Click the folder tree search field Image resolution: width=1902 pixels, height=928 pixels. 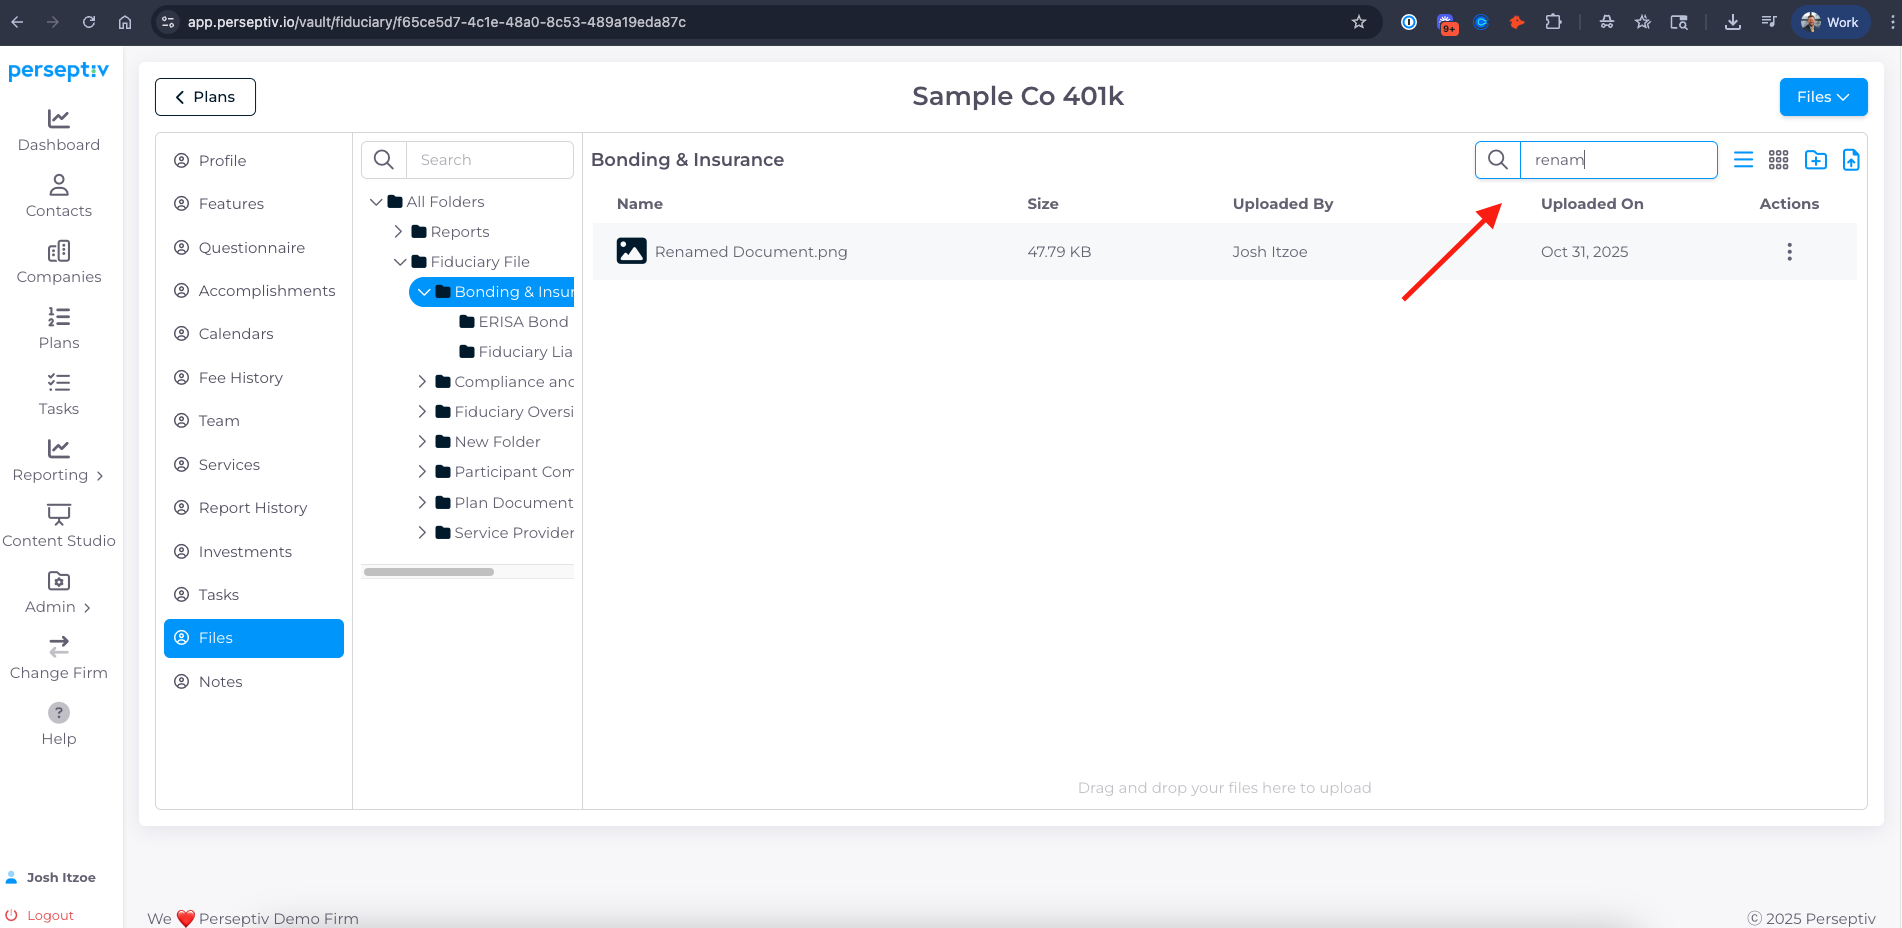pos(490,160)
